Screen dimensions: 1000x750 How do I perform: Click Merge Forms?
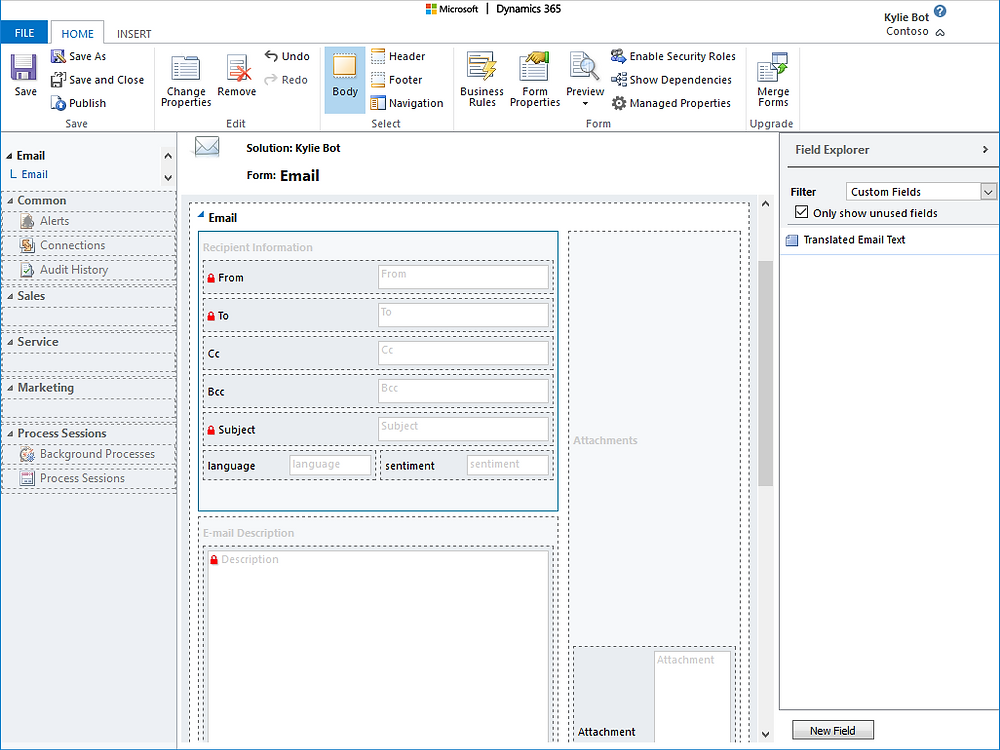tap(773, 80)
